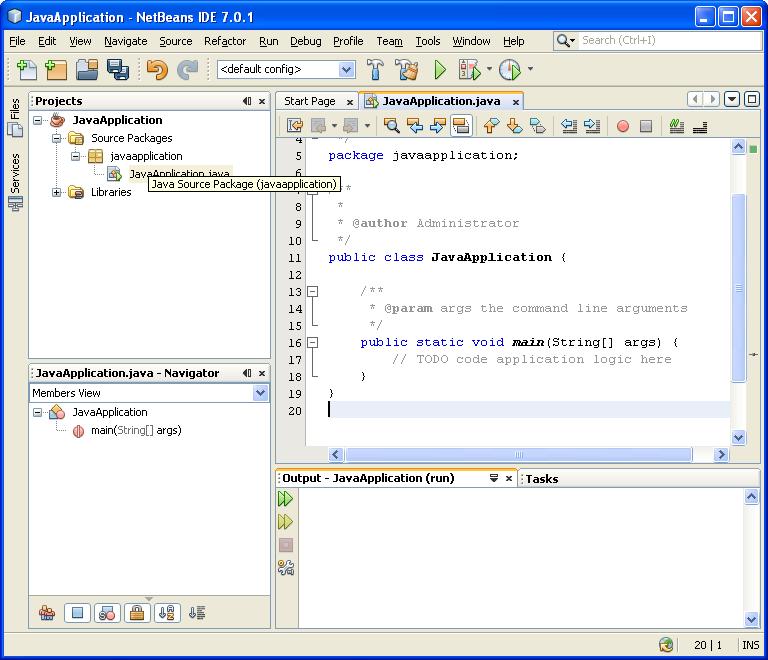Click the New File toolbar icon
The height and width of the screenshot is (660, 768).
click(26, 70)
